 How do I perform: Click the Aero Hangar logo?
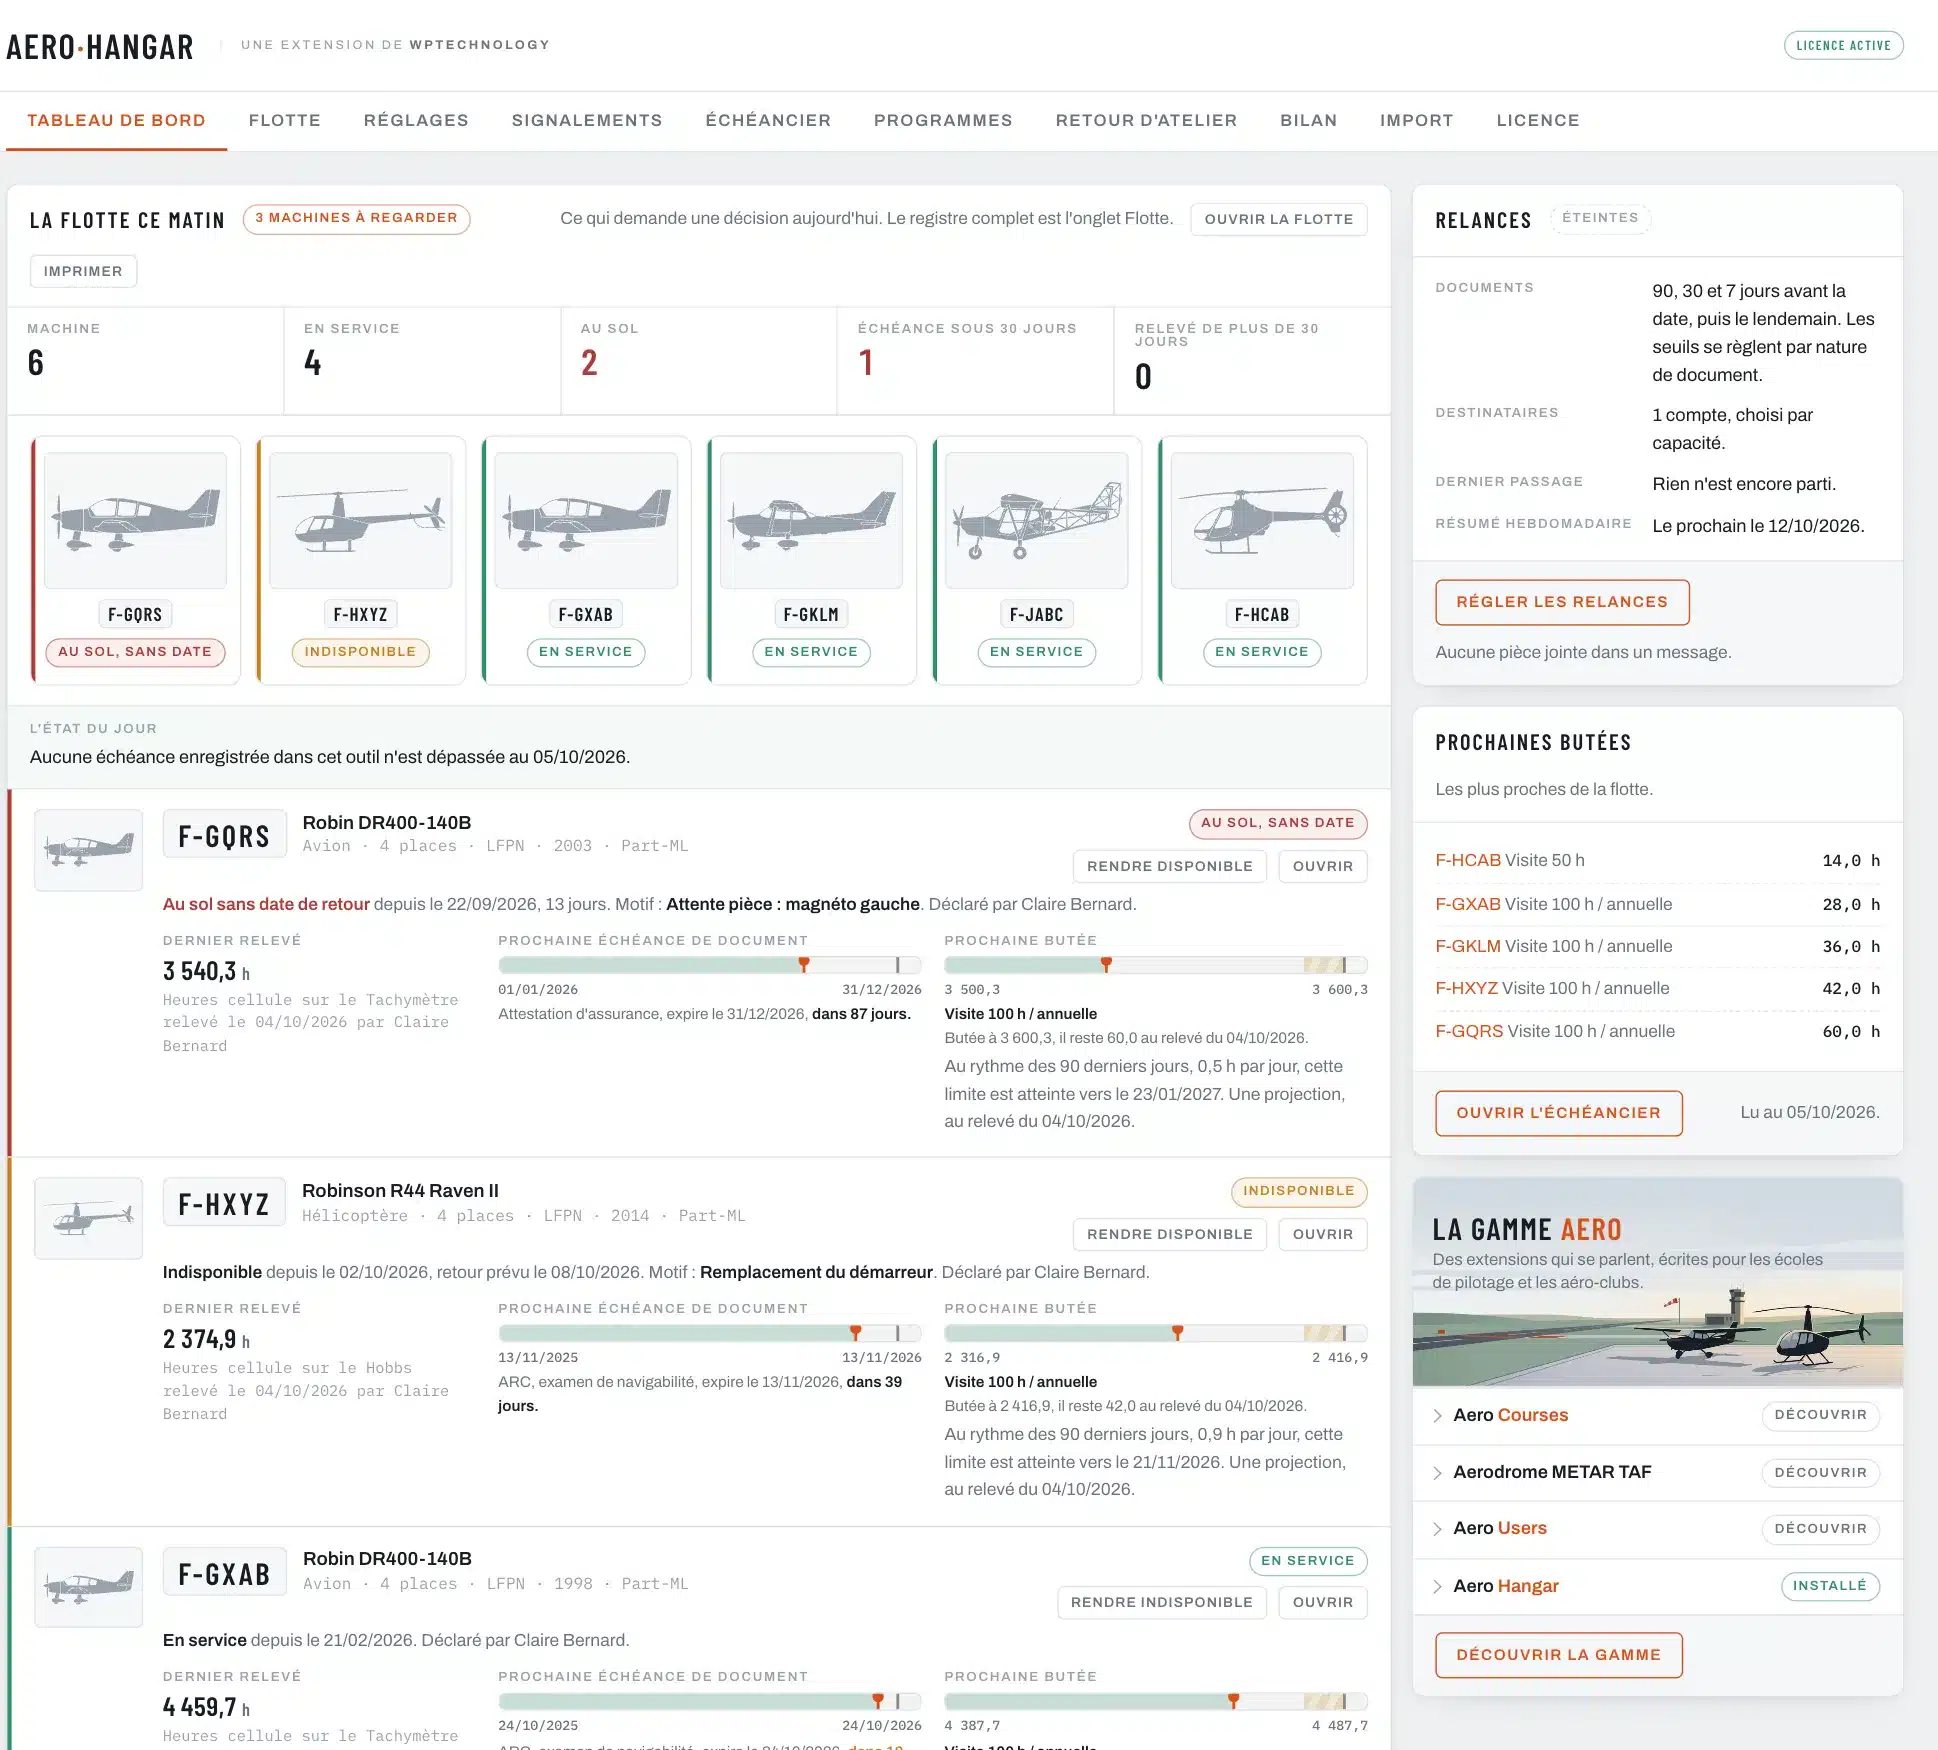(x=100, y=47)
